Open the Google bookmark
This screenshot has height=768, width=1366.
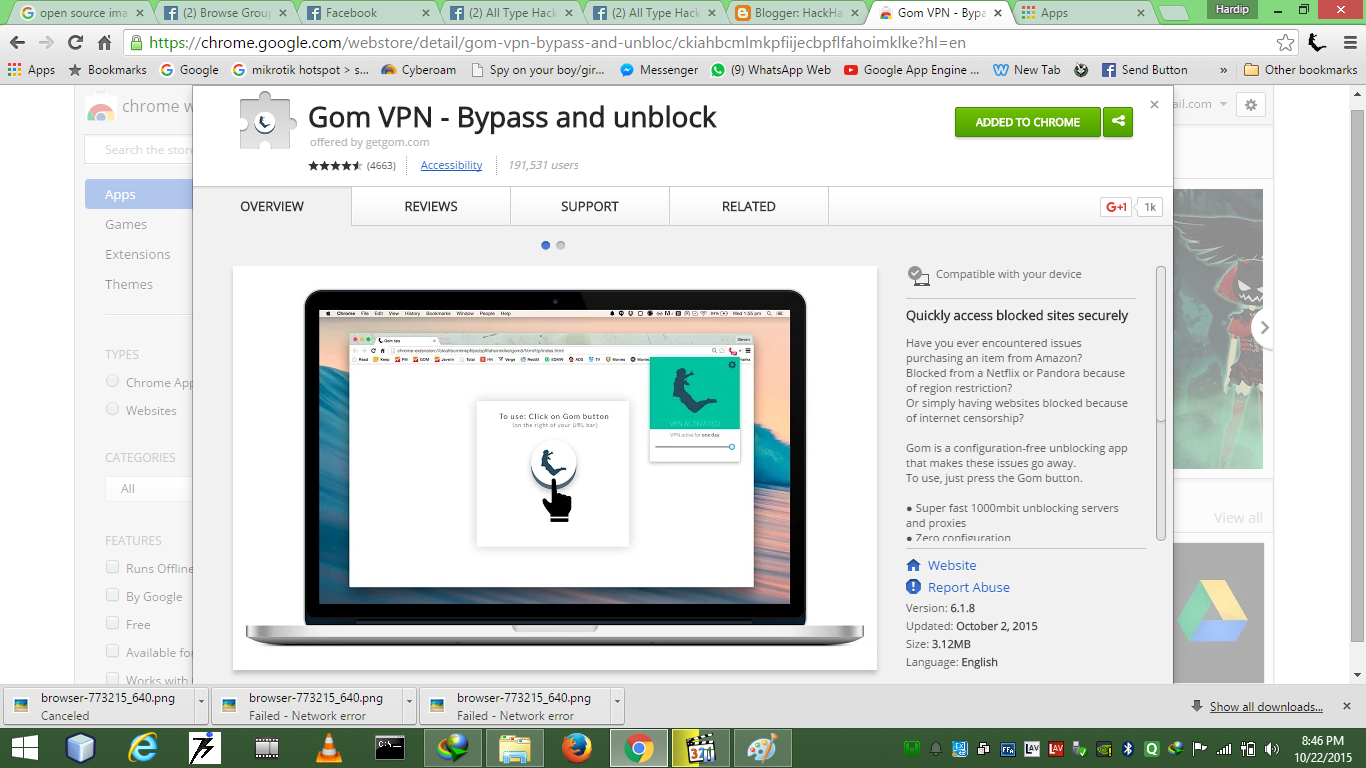(x=189, y=70)
